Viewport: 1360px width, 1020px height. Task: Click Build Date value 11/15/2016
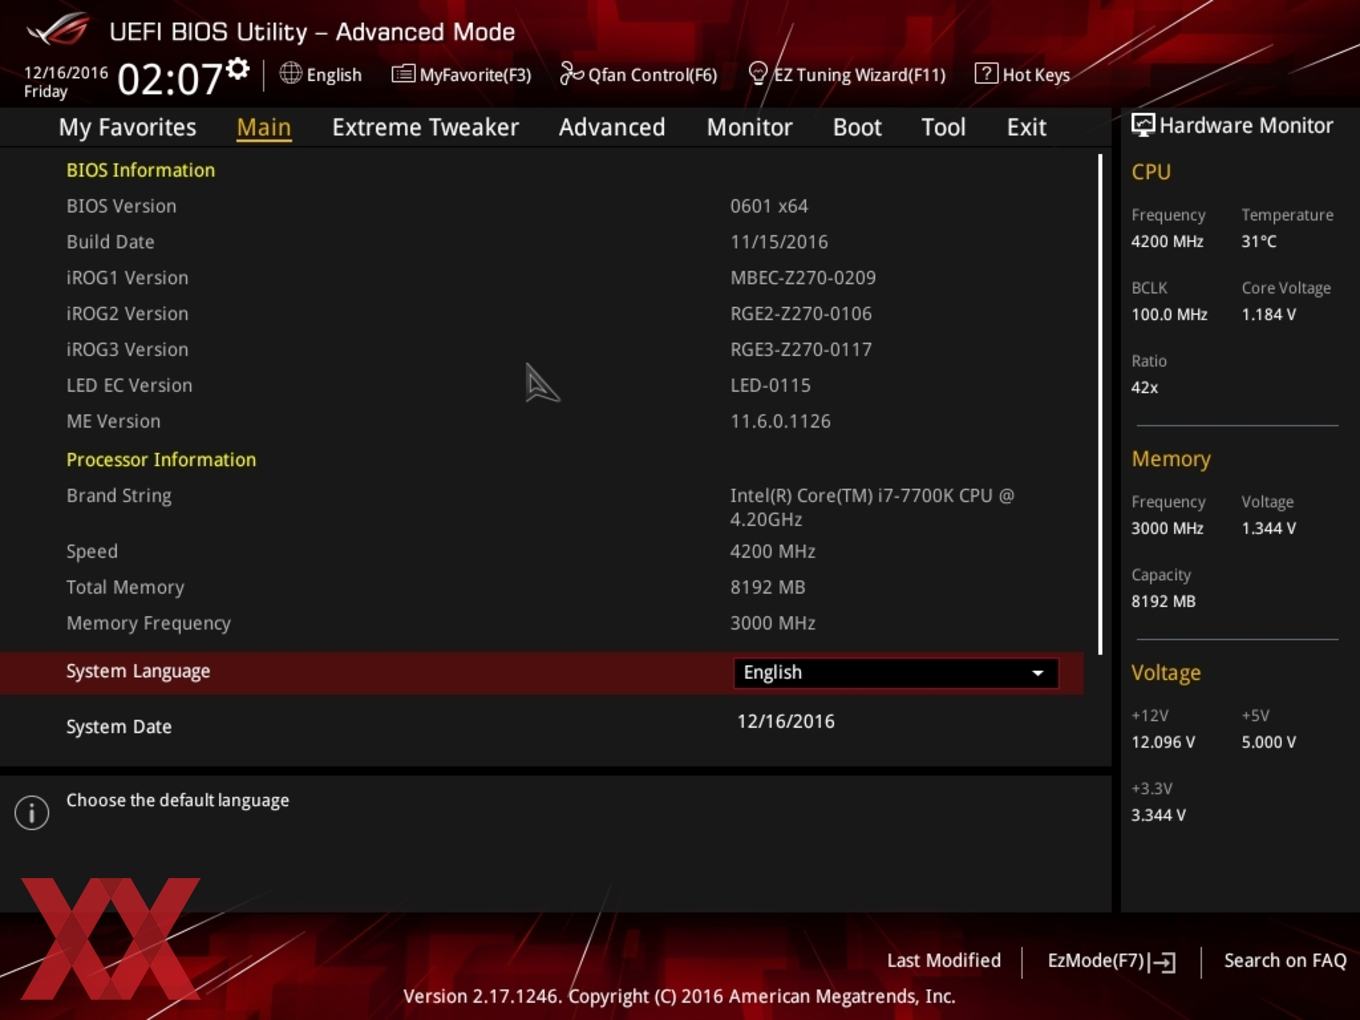(x=779, y=242)
